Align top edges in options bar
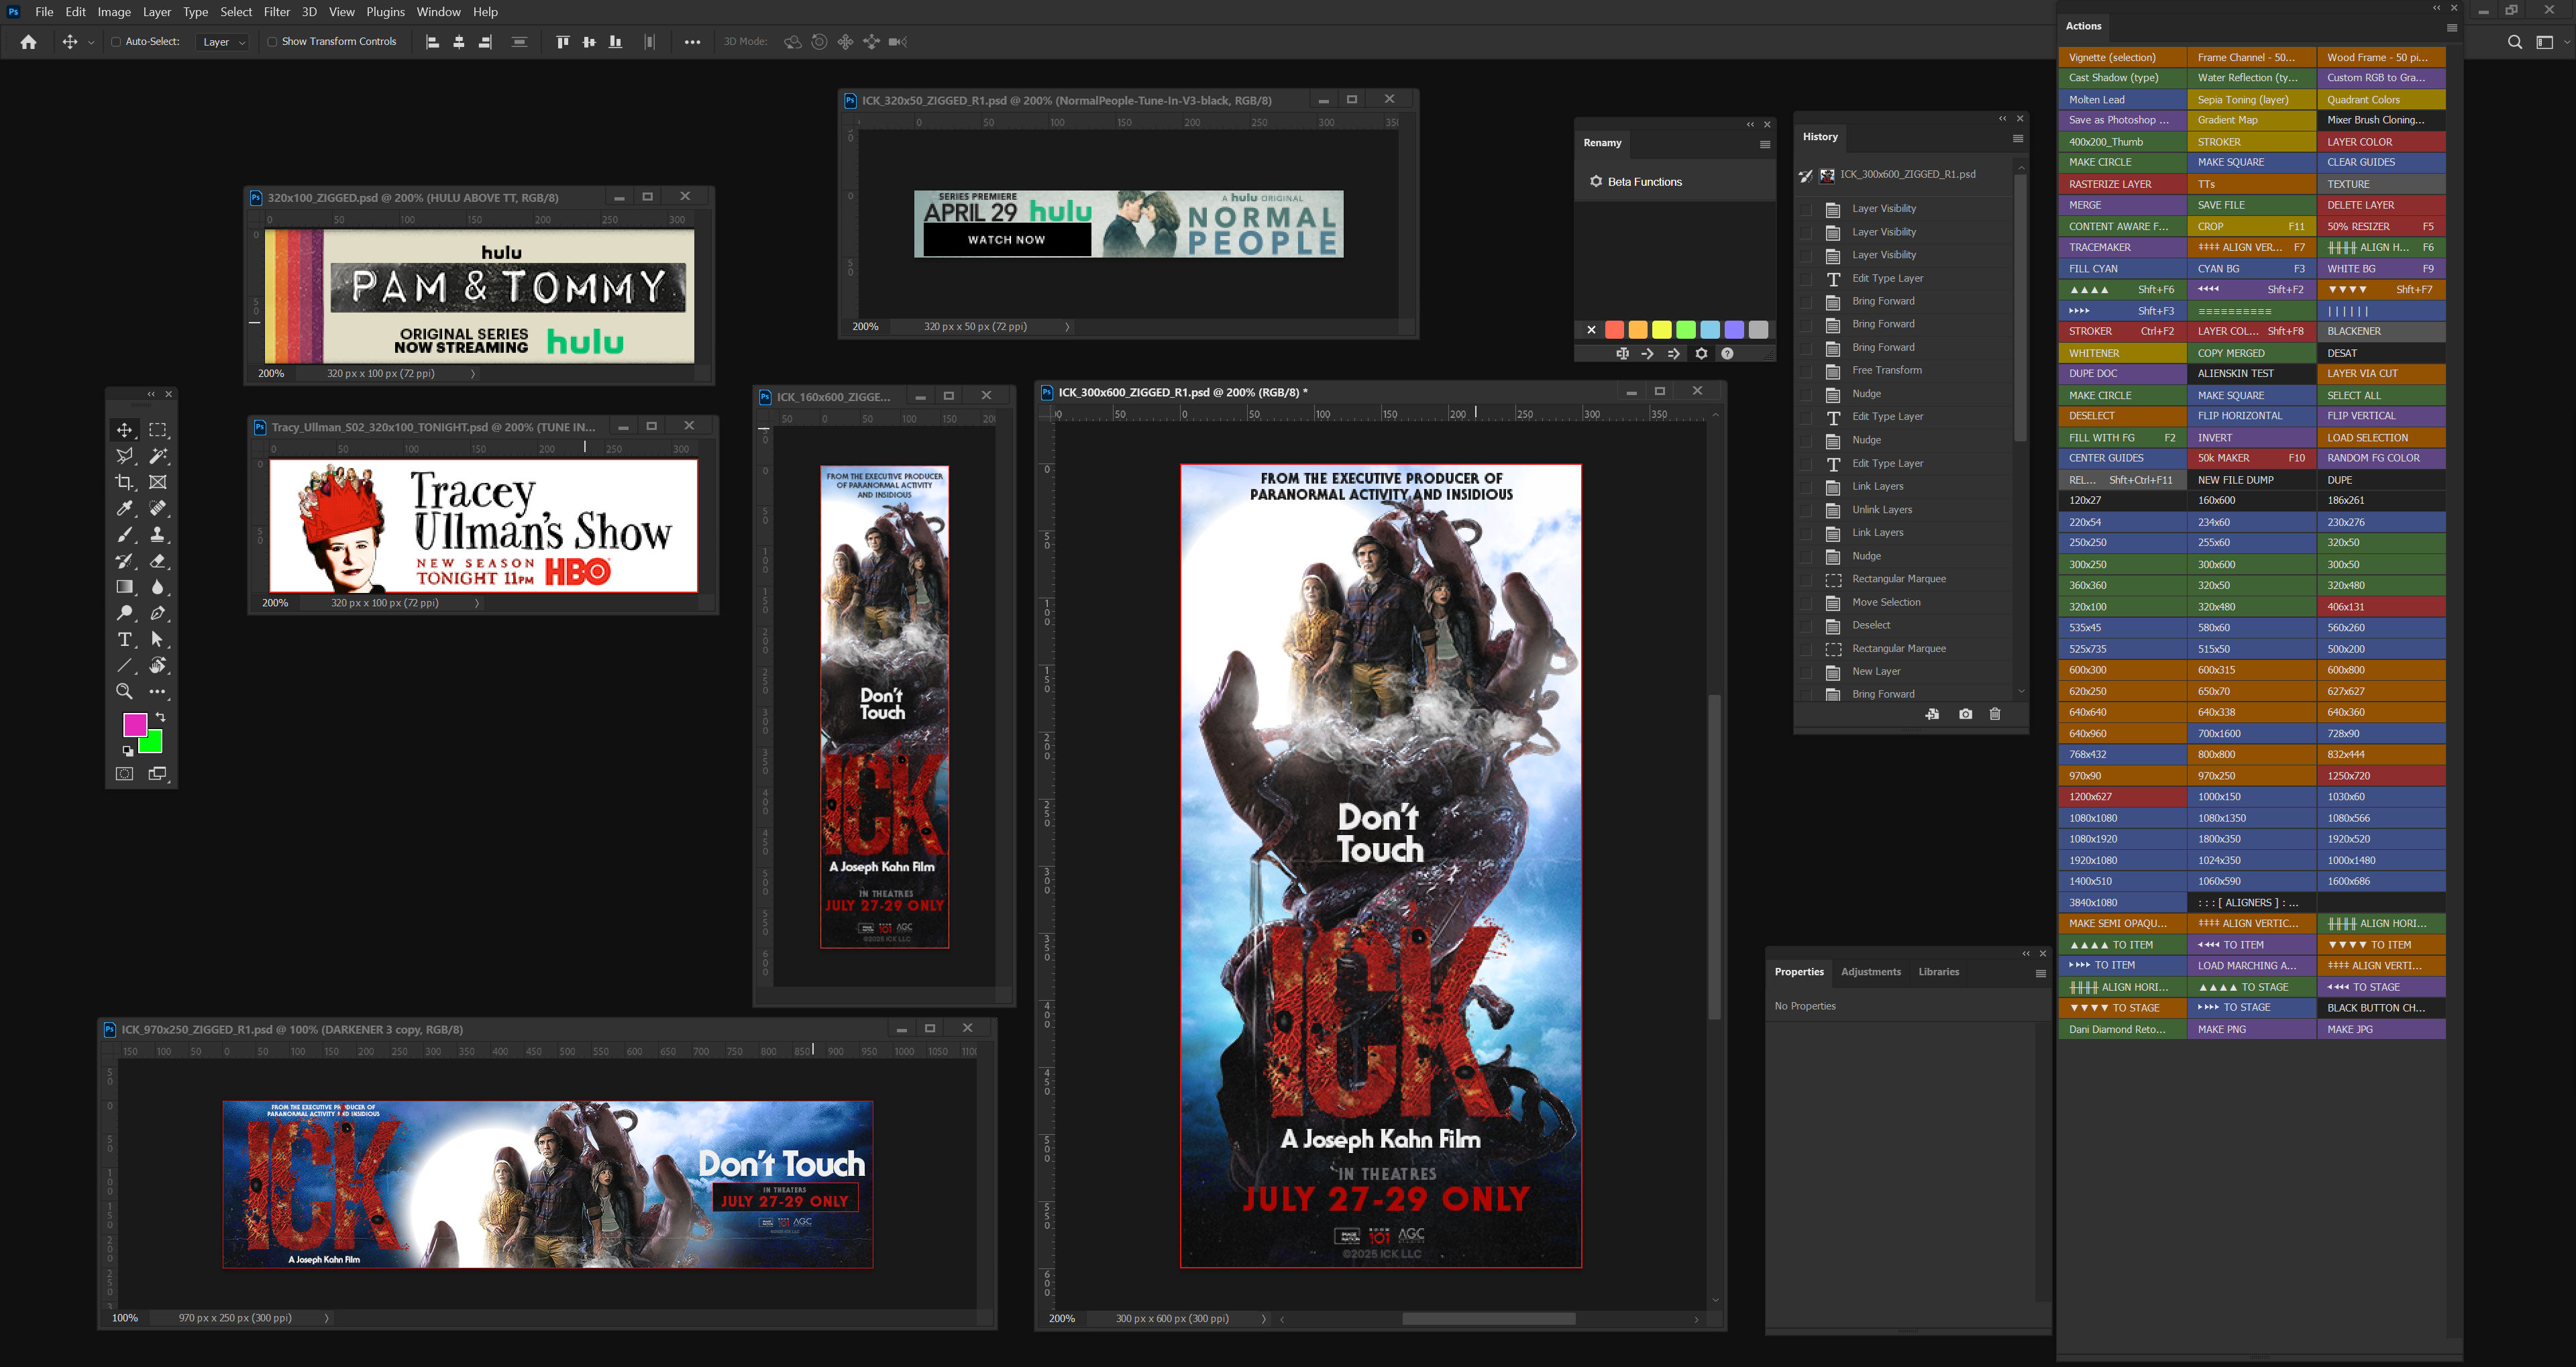2576x1367 pixels. coord(562,42)
